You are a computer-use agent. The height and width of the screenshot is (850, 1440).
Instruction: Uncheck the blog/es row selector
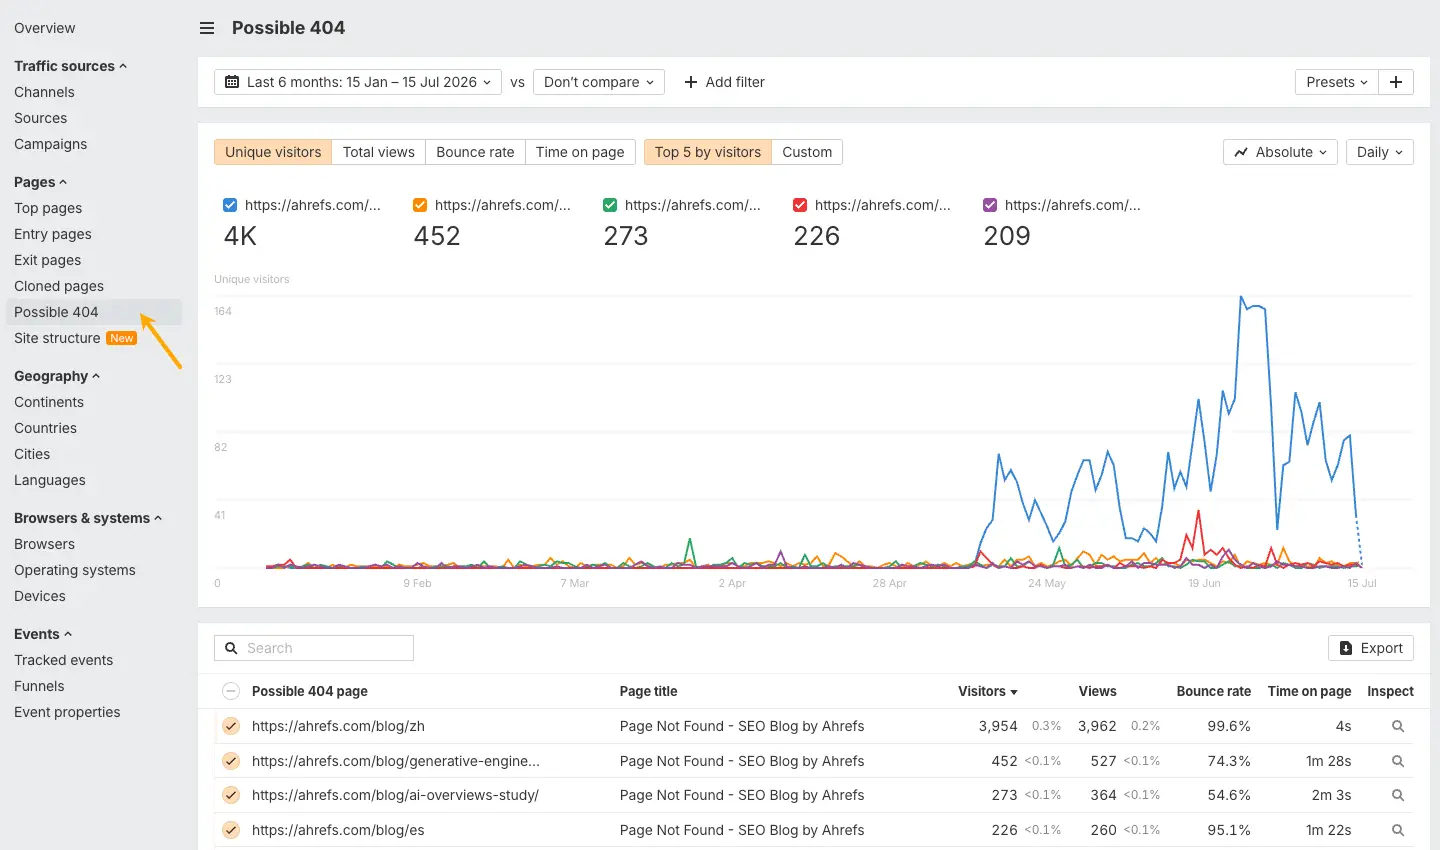click(x=231, y=830)
